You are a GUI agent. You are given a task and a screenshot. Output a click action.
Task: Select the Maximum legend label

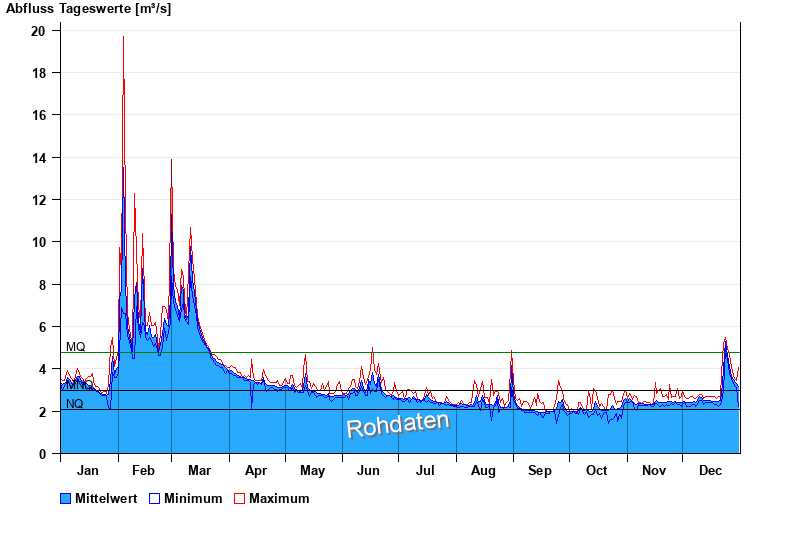(x=279, y=499)
